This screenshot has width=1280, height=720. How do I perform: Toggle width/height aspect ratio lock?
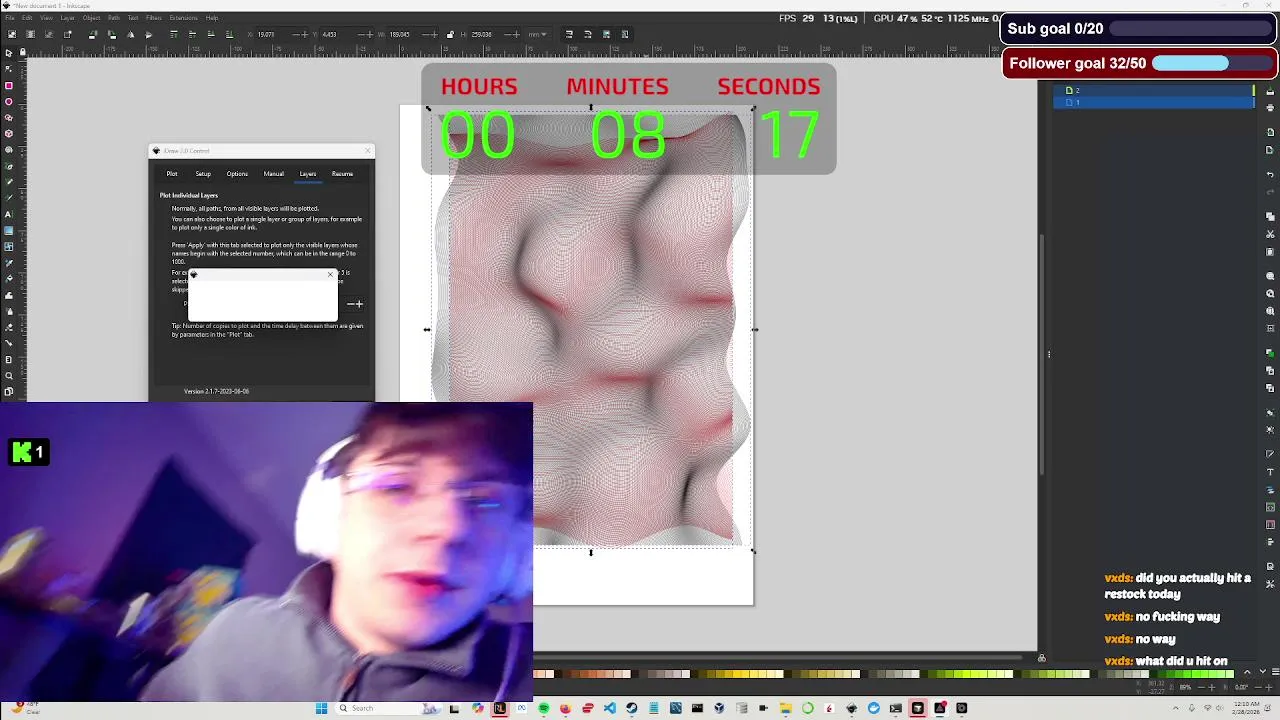450,34
